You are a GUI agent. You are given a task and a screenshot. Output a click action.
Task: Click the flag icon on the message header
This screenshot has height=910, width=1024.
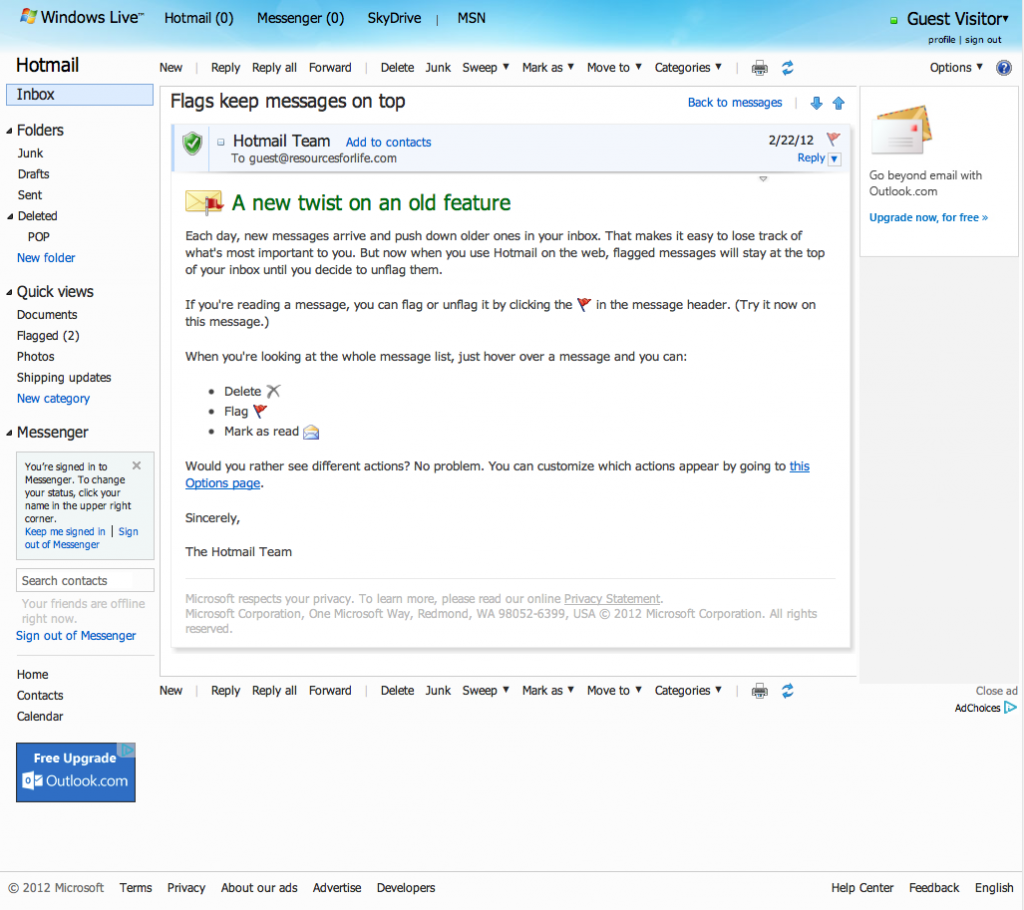pos(833,139)
